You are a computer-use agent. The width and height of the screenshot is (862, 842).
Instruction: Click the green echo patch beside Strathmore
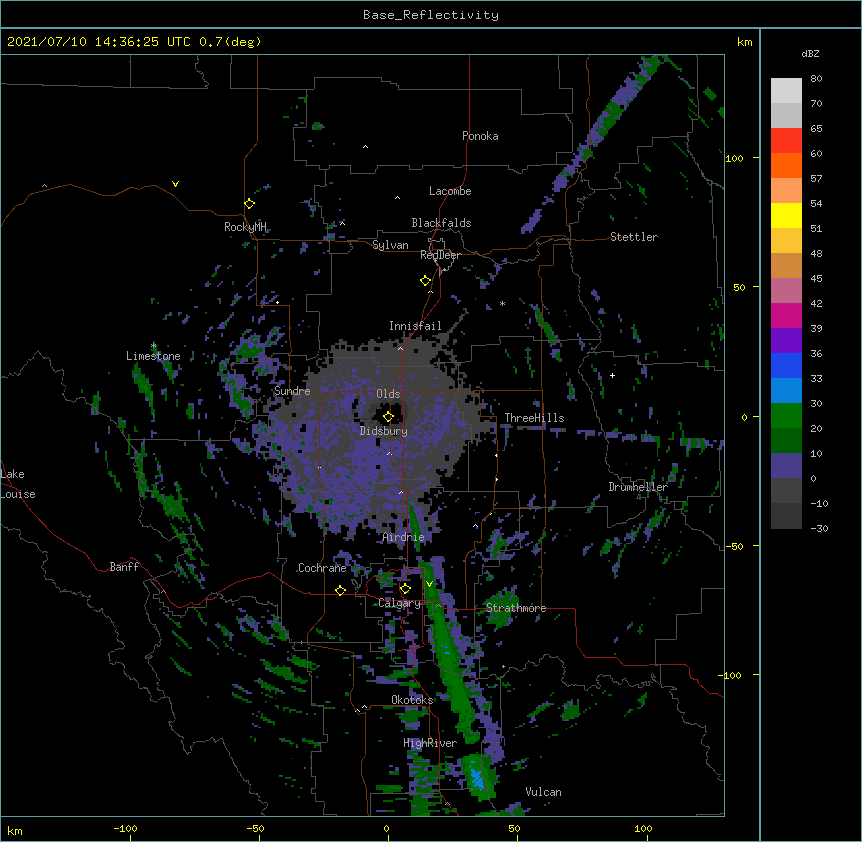click(x=500, y=609)
